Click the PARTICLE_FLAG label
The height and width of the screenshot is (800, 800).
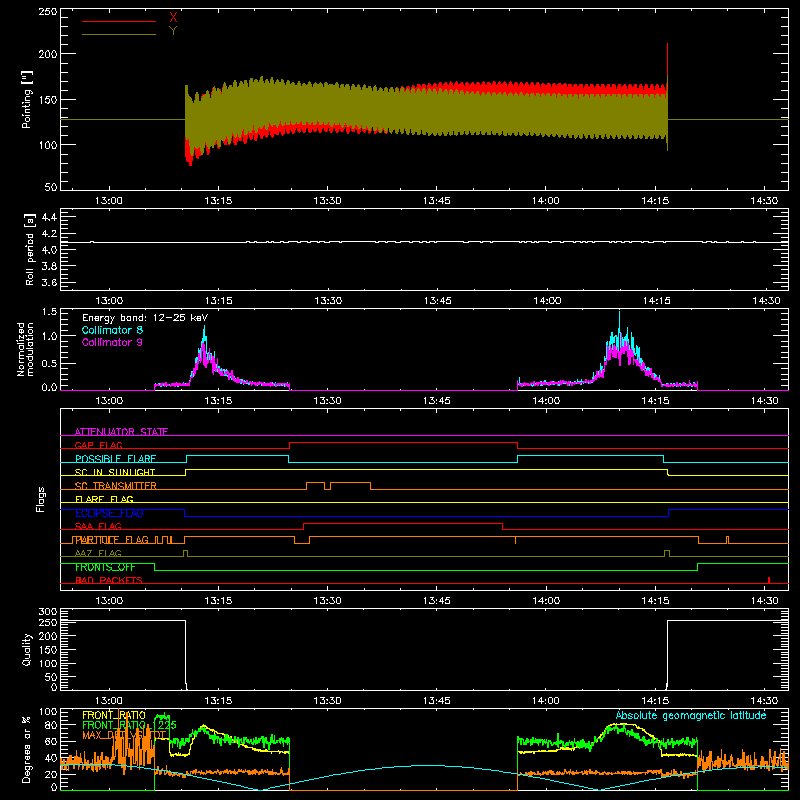tap(112, 539)
